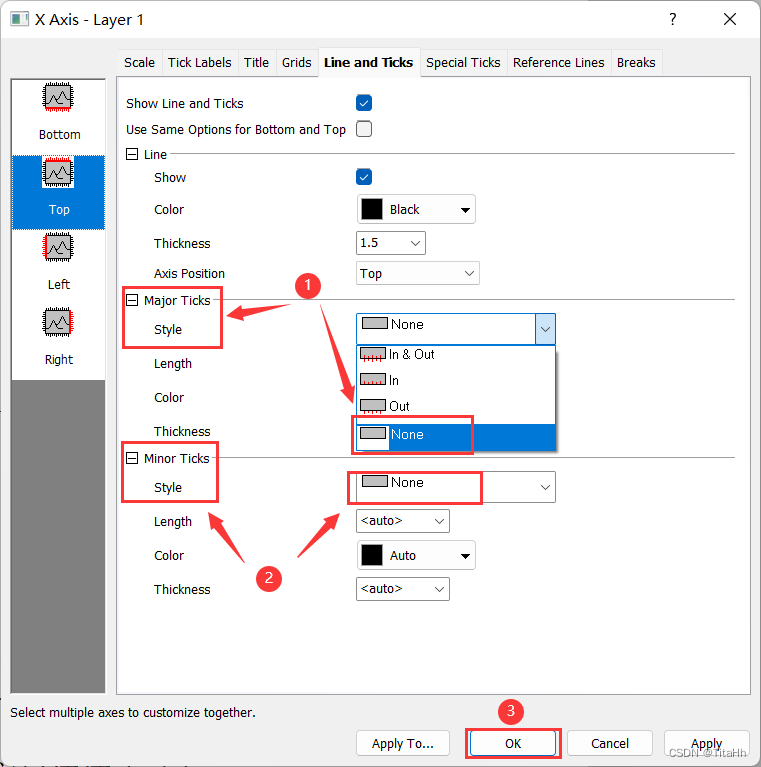Switch to the Grids tab
Viewport: 761px width, 767px height.
296,63
